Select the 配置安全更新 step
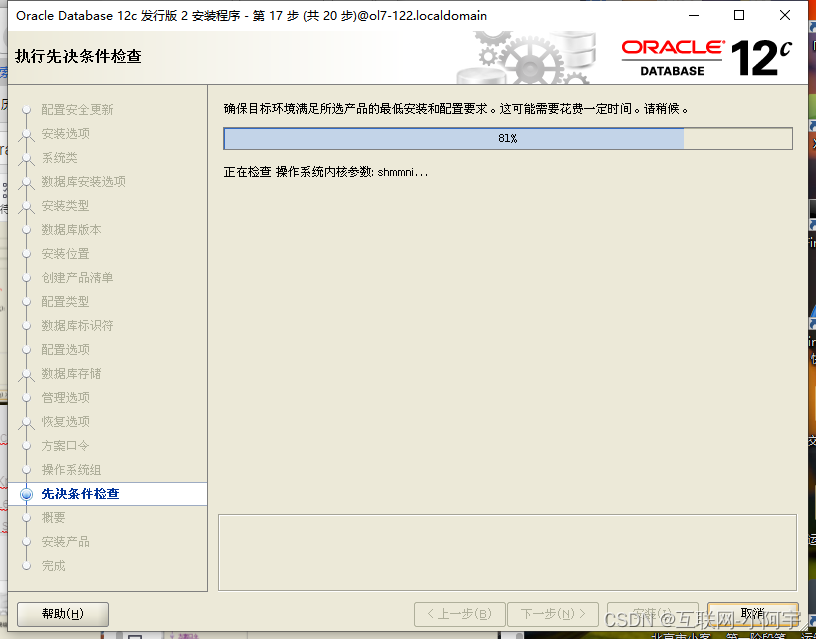 [77, 110]
